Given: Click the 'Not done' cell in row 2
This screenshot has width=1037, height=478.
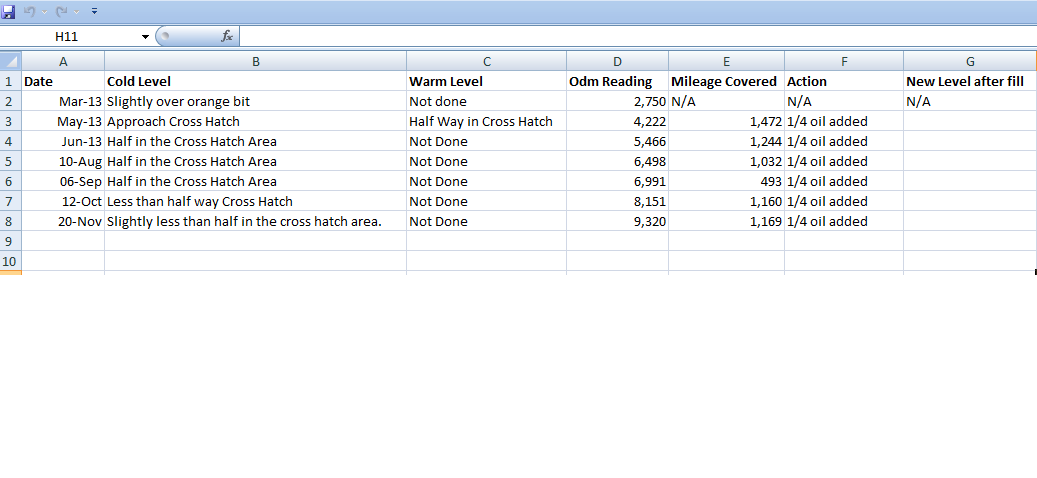Looking at the screenshot, I should click(x=487, y=101).
